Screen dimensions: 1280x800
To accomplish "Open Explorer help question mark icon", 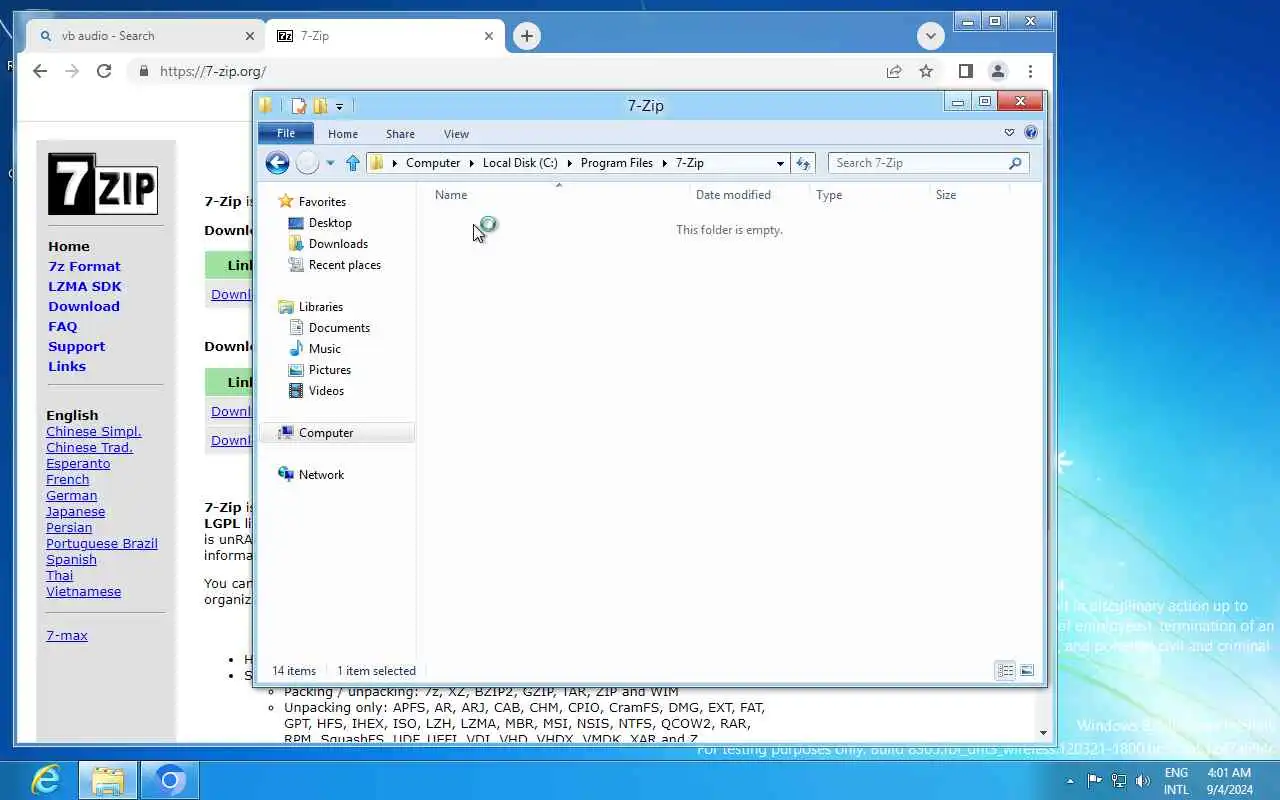I will 1031,132.
